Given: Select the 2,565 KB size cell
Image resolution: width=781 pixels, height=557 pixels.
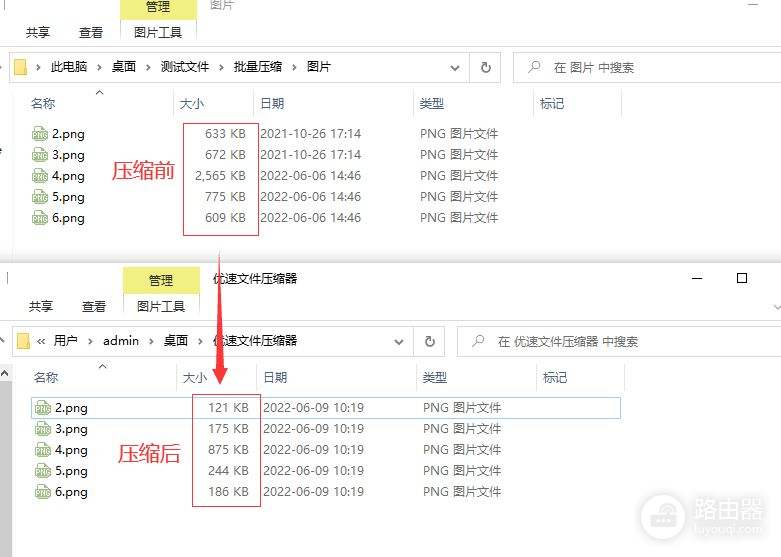Looking at the screenshot, I should pyautogui.click(x=220, y=176).
